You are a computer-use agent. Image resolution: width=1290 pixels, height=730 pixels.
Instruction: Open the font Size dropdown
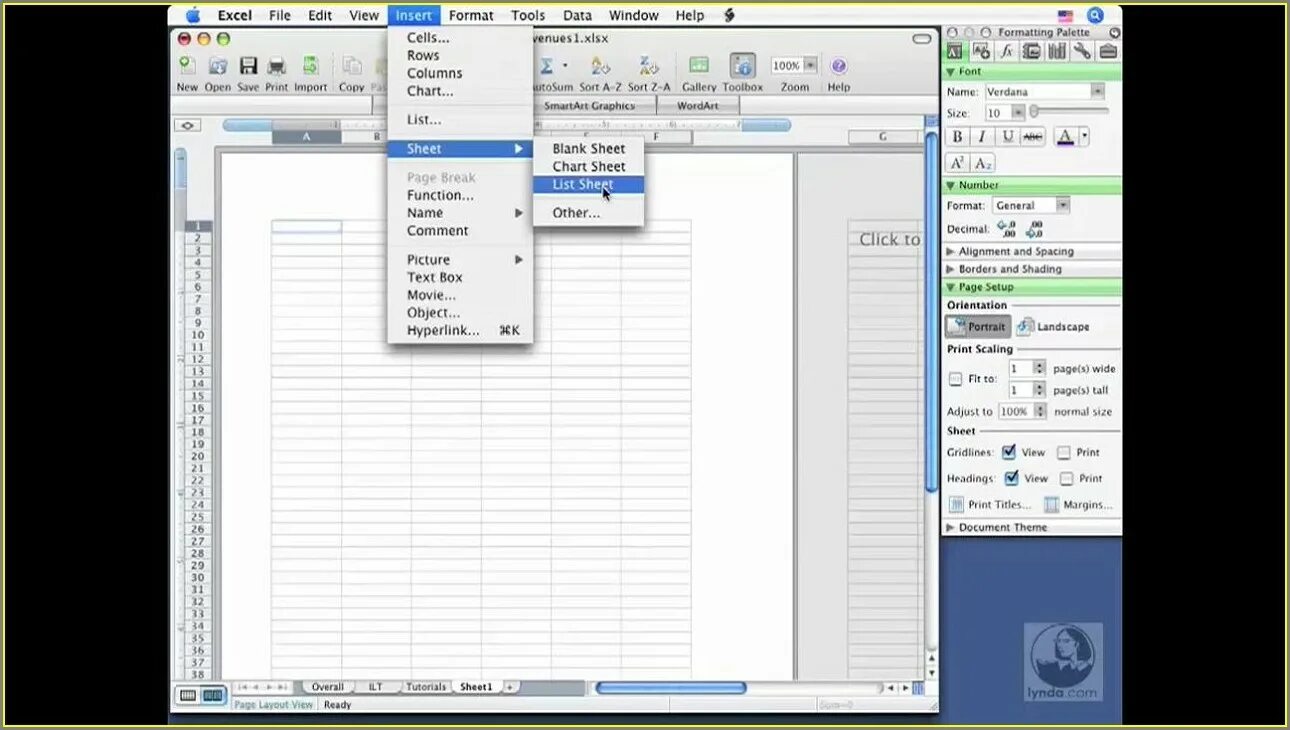coord(1019,113)
